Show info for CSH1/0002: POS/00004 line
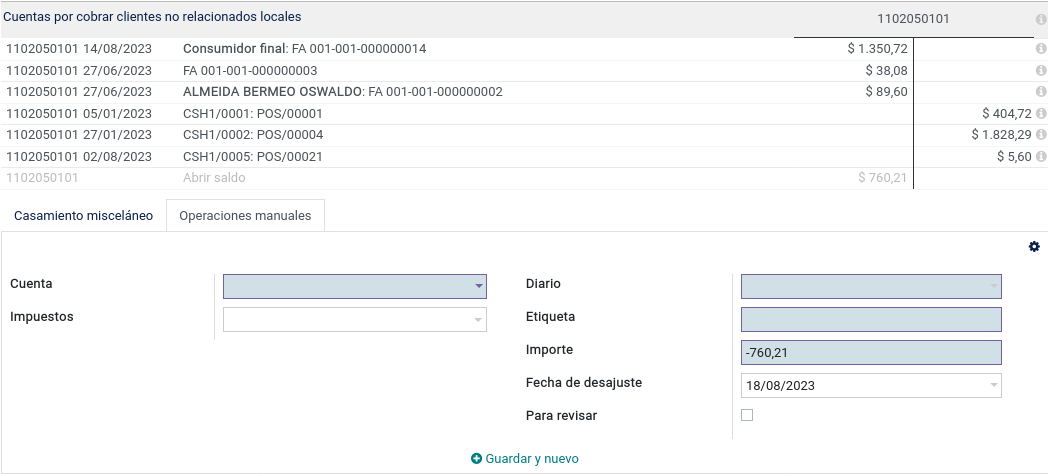This screenshot has height=474, width=1048. pyautogui.click(x=1041, y=135)
